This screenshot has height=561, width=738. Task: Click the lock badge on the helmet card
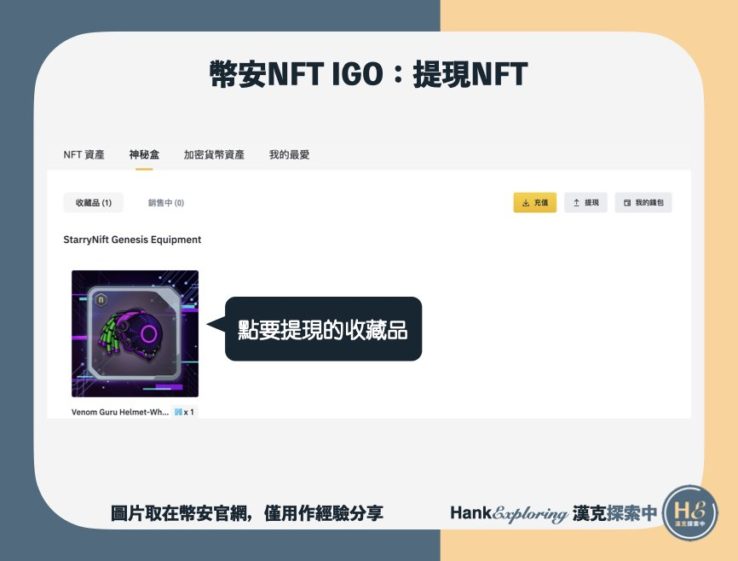(101, 300)
